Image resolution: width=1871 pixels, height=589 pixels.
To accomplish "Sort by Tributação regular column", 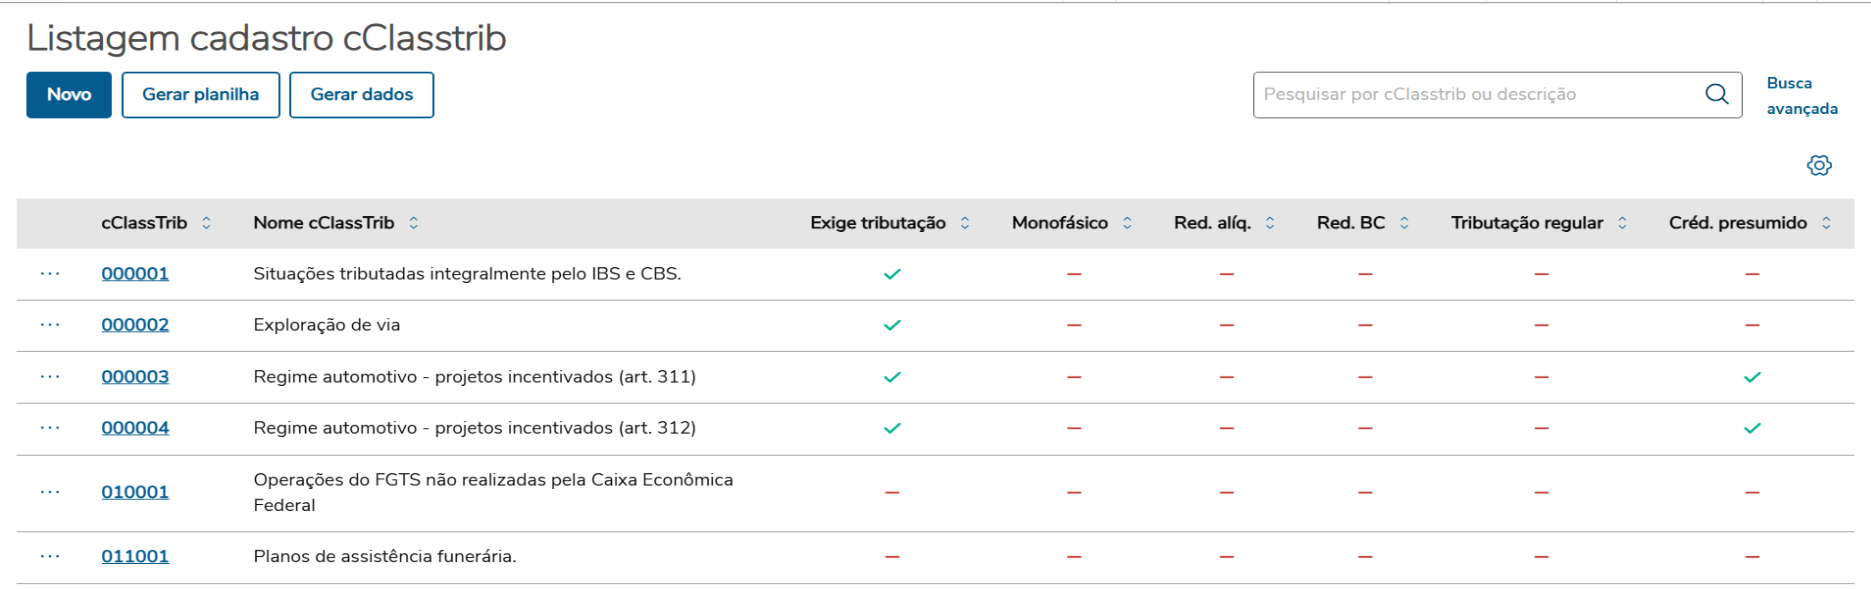I will [x=1622, y=223].
